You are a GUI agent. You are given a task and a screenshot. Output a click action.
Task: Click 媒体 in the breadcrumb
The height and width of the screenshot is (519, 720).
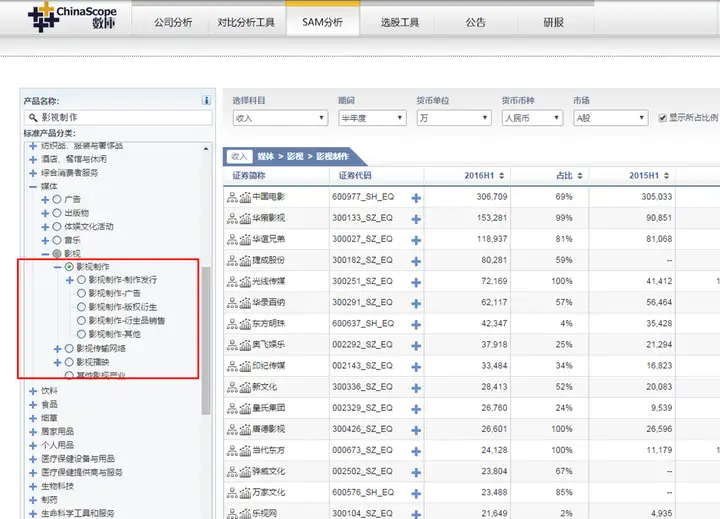coord(266,157)
